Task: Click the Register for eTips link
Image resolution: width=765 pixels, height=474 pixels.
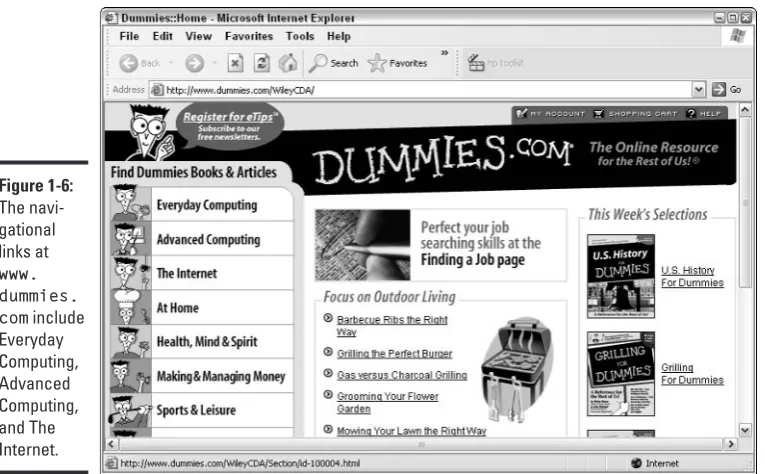Action: click(230, 117)
